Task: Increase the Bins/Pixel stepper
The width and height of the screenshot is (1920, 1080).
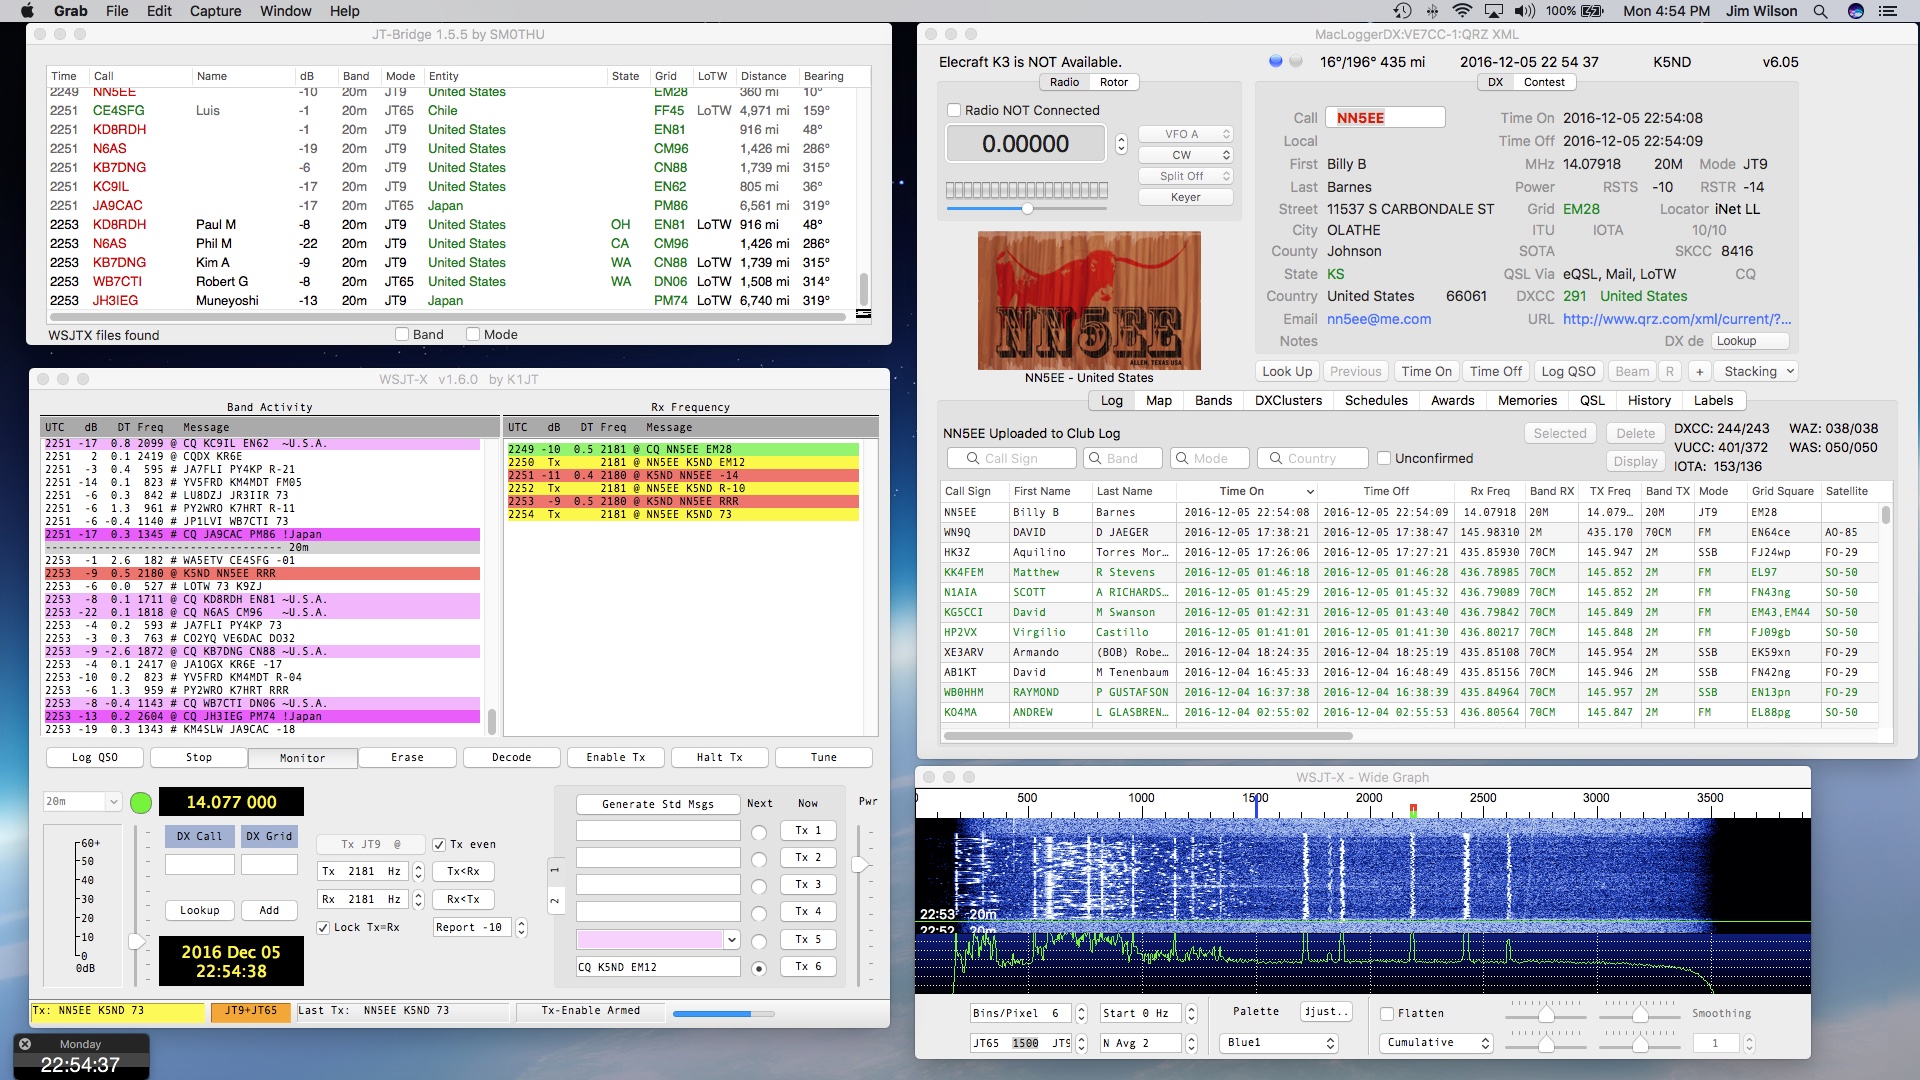Action: pos(1081,1009)
